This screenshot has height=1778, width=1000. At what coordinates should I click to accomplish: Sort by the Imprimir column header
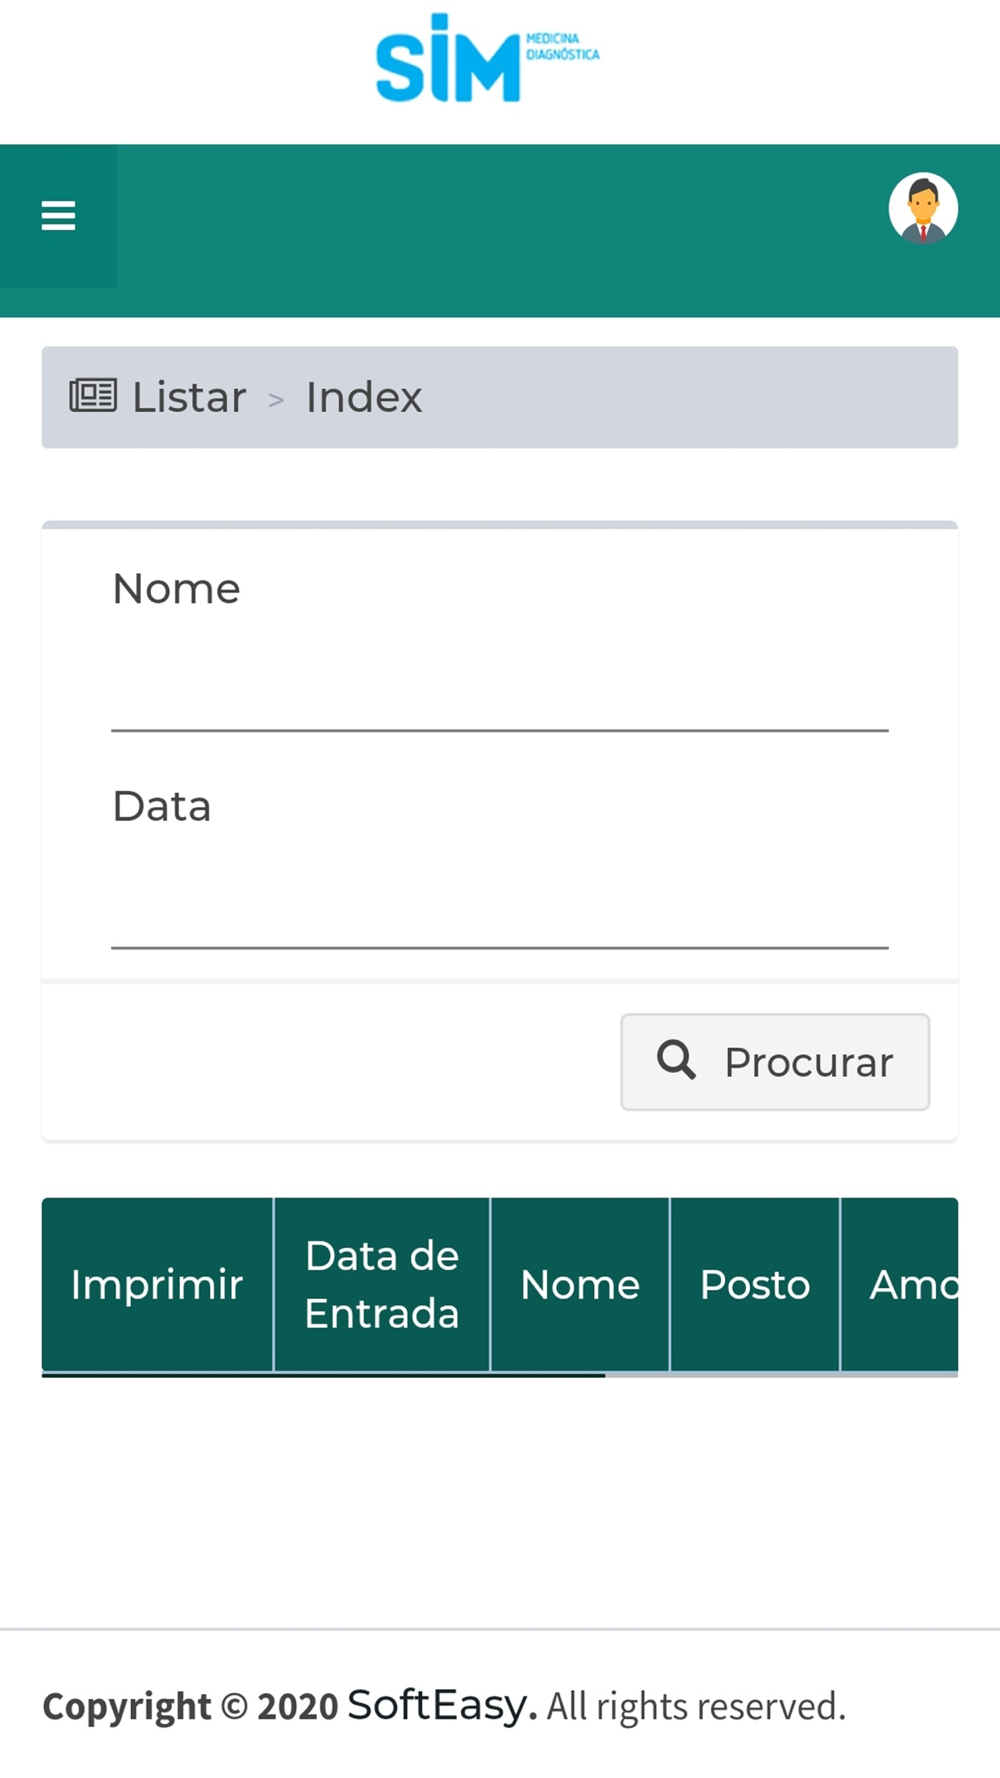tap(157, 1284)
